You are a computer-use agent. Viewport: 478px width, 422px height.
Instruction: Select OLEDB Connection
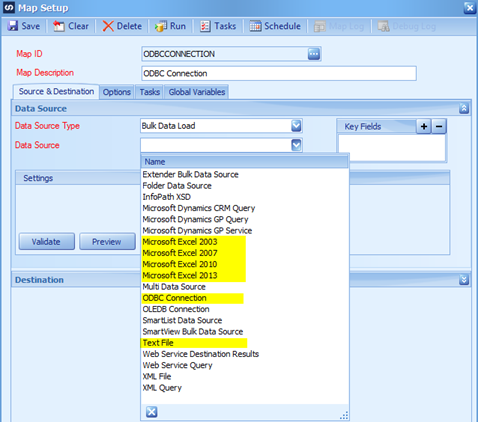(x=245, y=309)
